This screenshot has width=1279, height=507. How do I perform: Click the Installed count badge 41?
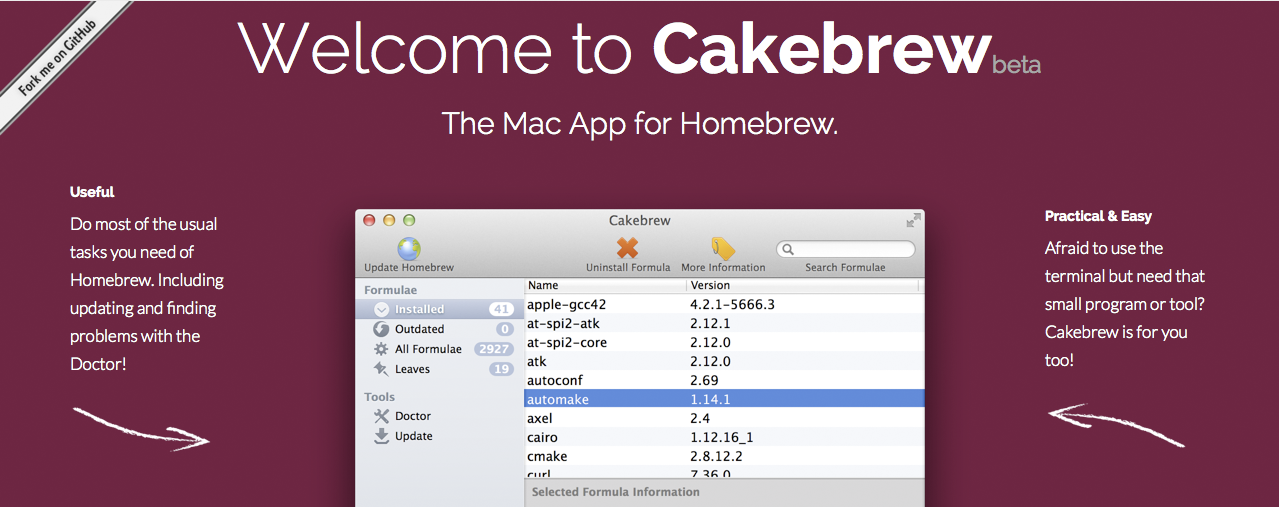(x=501, y=309)
